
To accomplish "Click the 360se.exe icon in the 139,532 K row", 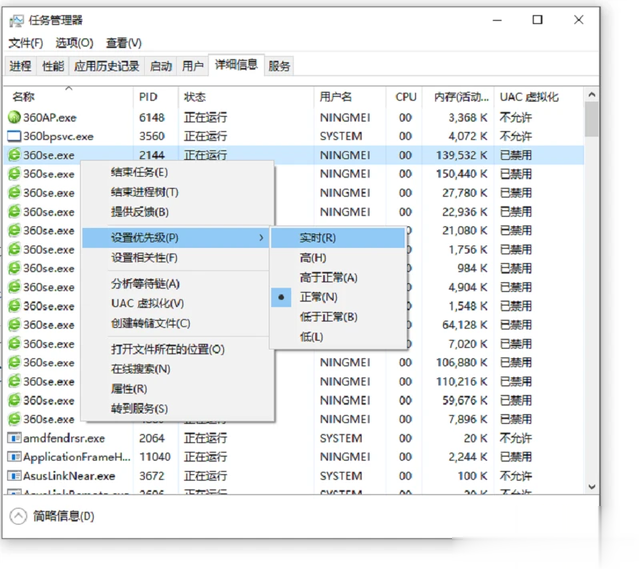I will (14, 155).
